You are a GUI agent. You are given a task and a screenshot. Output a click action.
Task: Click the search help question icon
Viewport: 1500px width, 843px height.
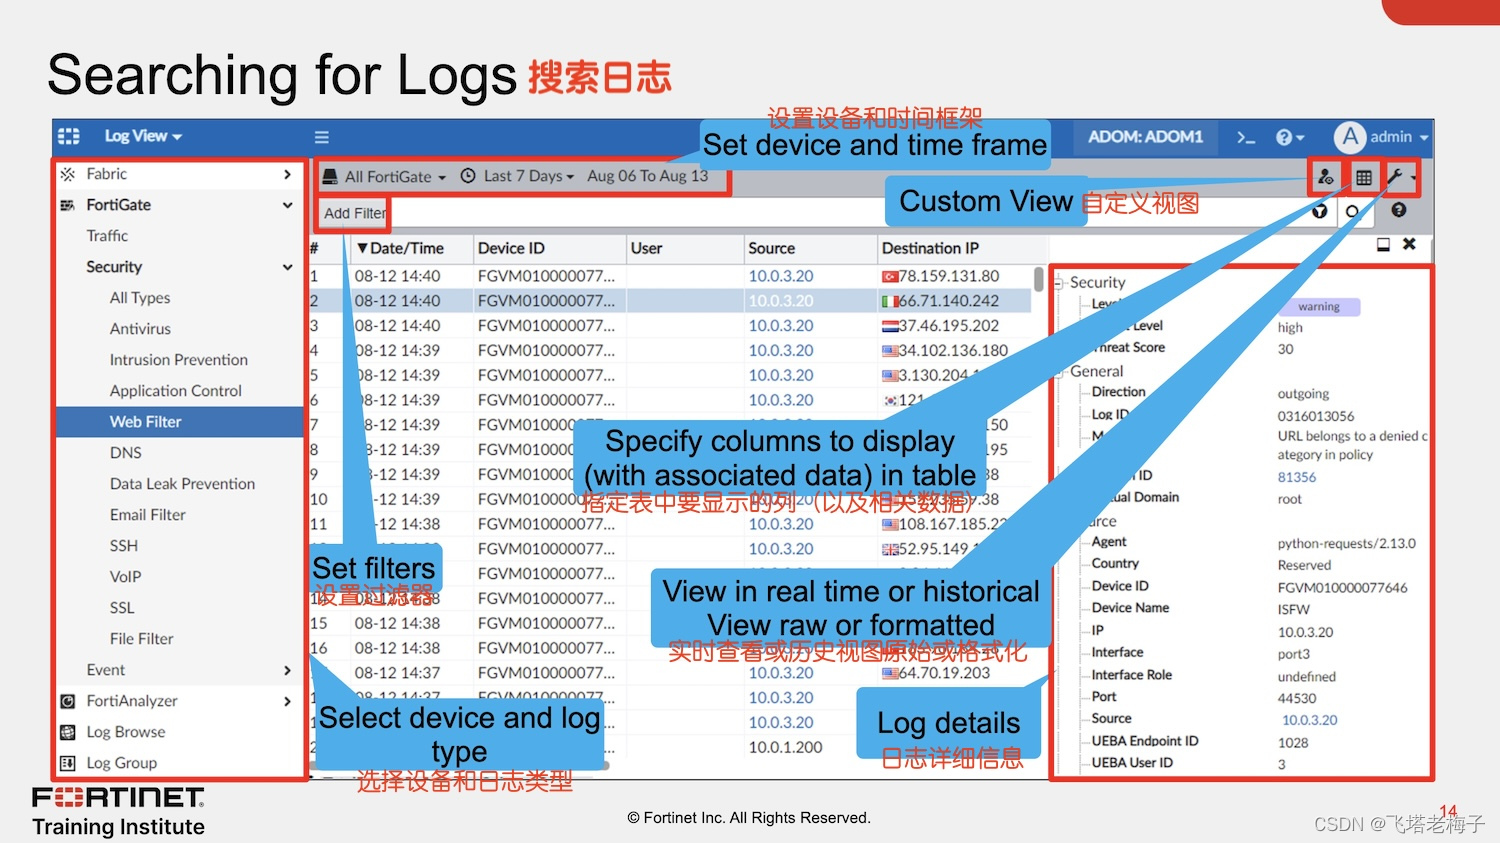coord(1398,210)
